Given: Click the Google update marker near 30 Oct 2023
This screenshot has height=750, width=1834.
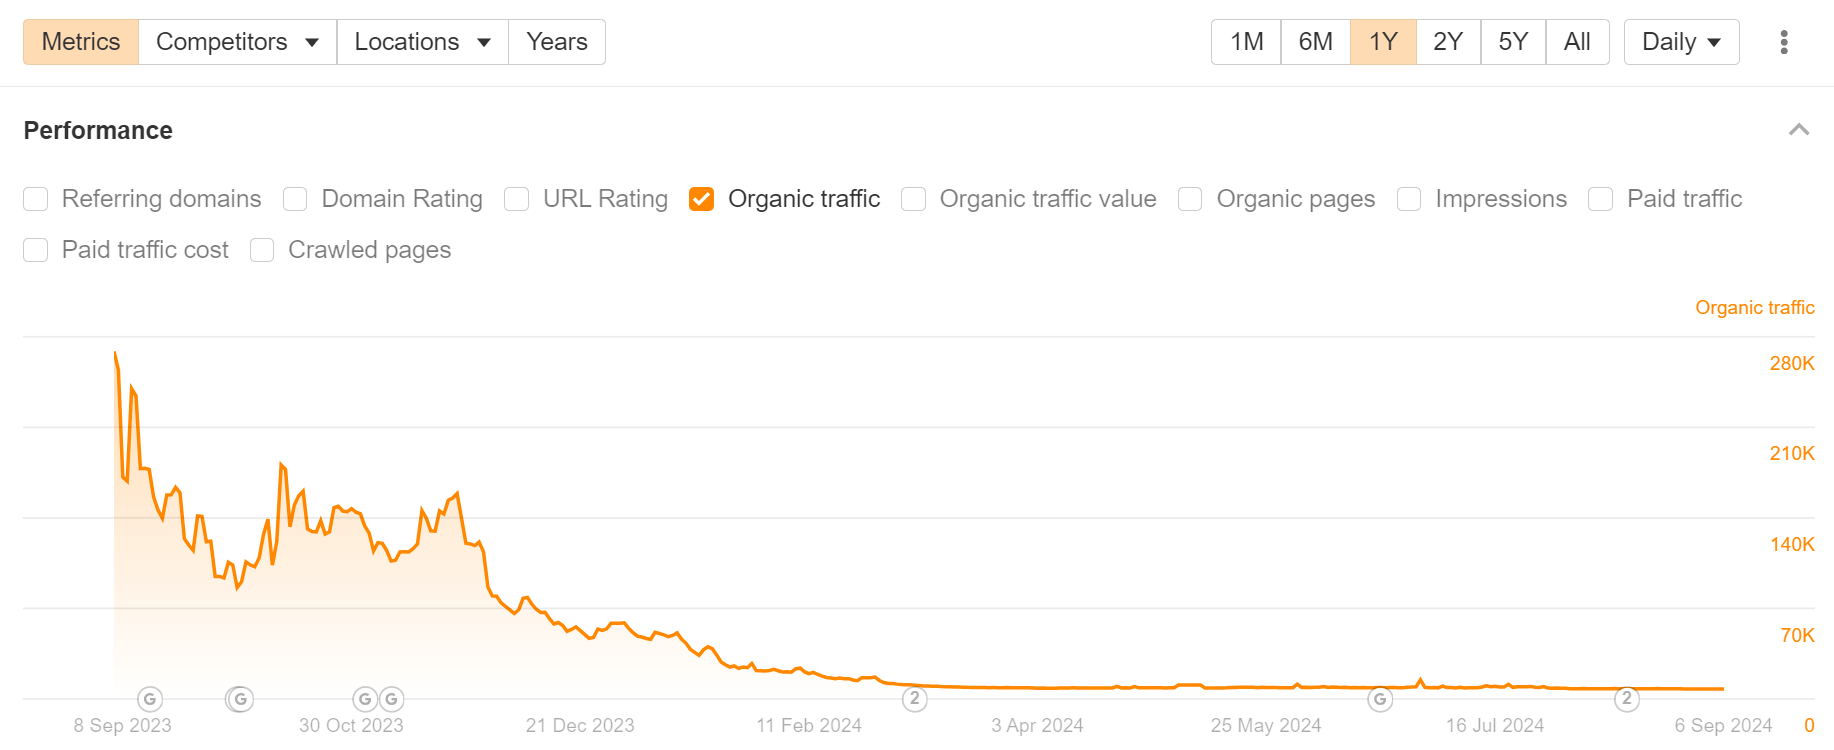Looking at the screenshot, I should (366, 699).
